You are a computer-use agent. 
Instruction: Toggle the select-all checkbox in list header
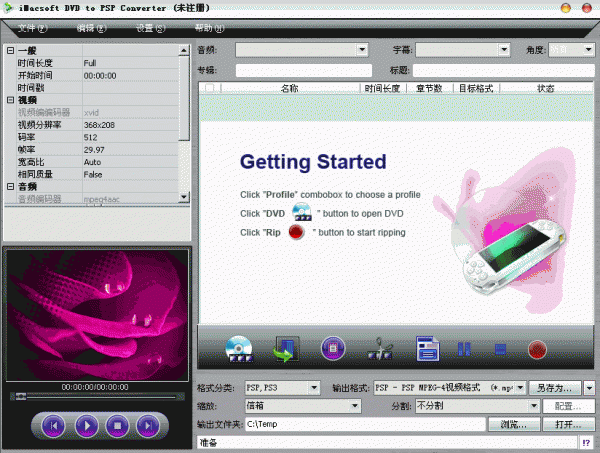[x=209, y=88]
